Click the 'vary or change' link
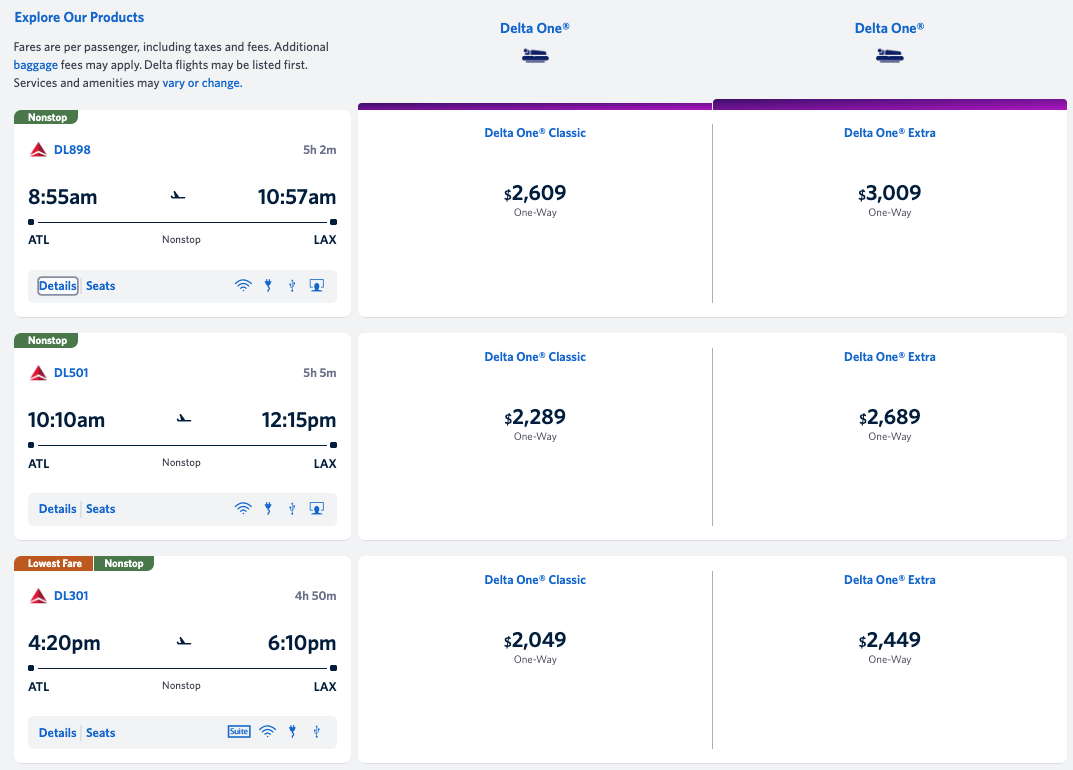Screen dimensions: 1073x770 (x=201, y=83)
